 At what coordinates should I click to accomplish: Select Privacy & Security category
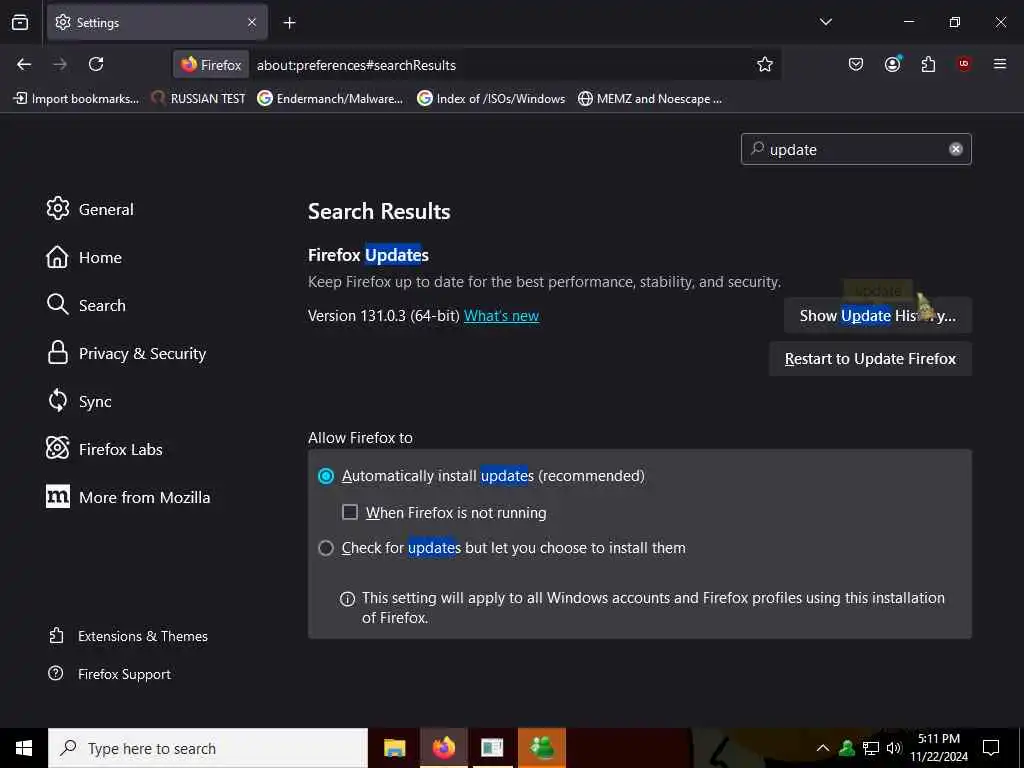[x=126, y=353]
